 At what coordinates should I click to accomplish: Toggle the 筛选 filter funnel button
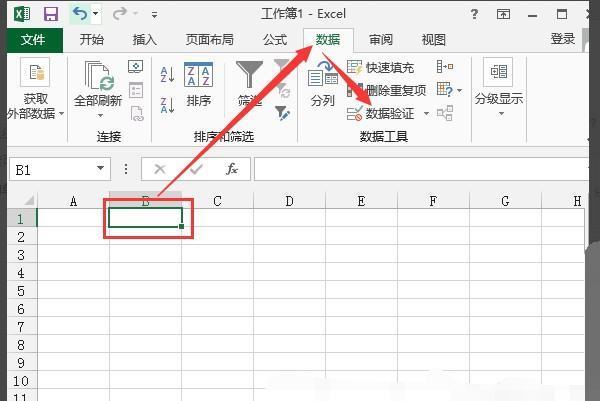point(249,84)
